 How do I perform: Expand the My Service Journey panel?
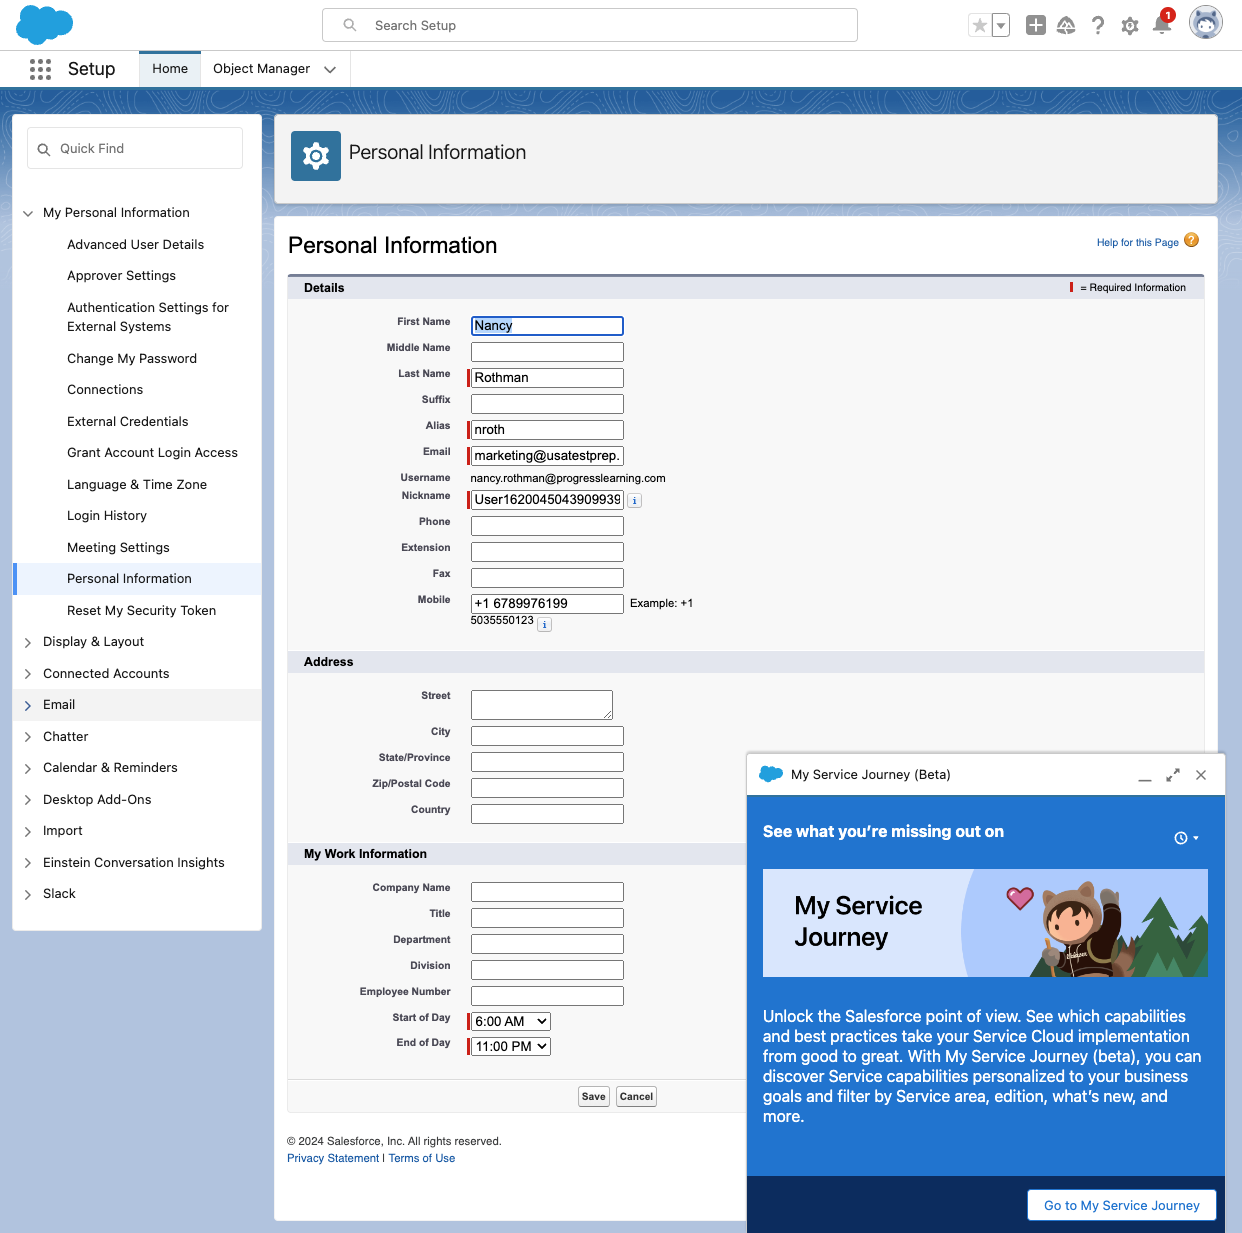(1173, 775)
